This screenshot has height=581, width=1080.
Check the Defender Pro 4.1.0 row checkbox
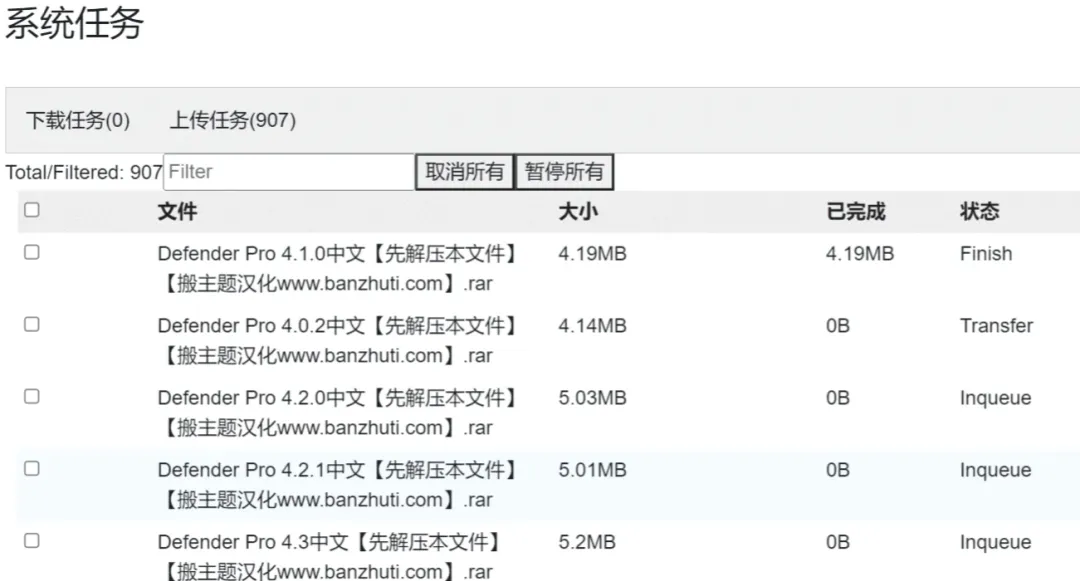(x=32, y=252)
